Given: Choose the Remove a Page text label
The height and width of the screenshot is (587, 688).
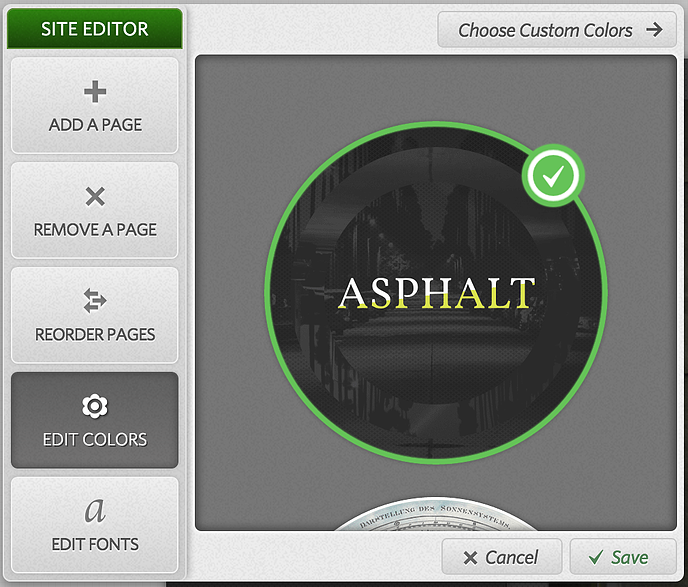Looking at the screenshot, I should [95, 229].
